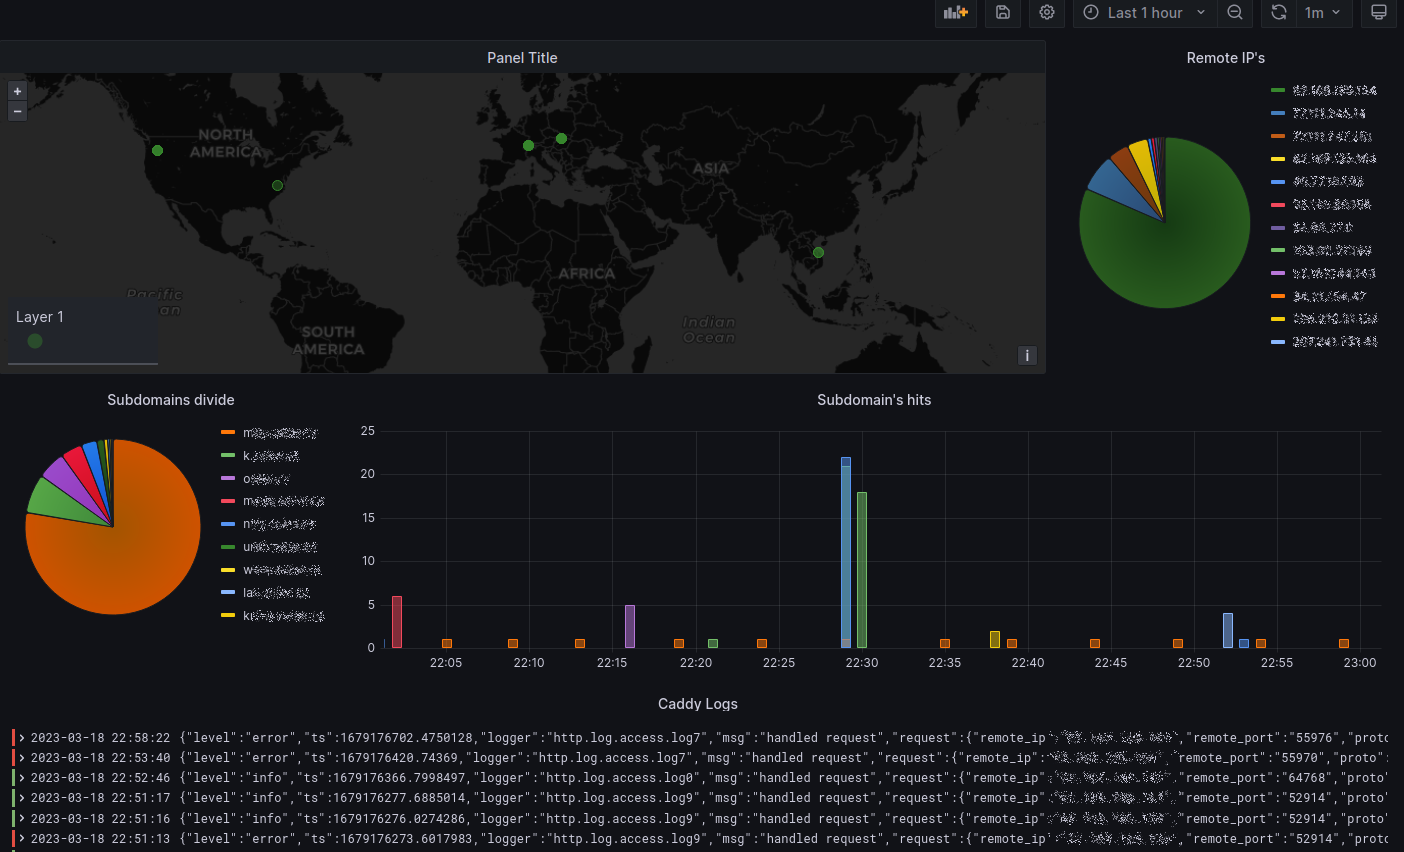Click the tall green bar at 22:30
This screenshot has width=1404, height=852.
(862, 569)
